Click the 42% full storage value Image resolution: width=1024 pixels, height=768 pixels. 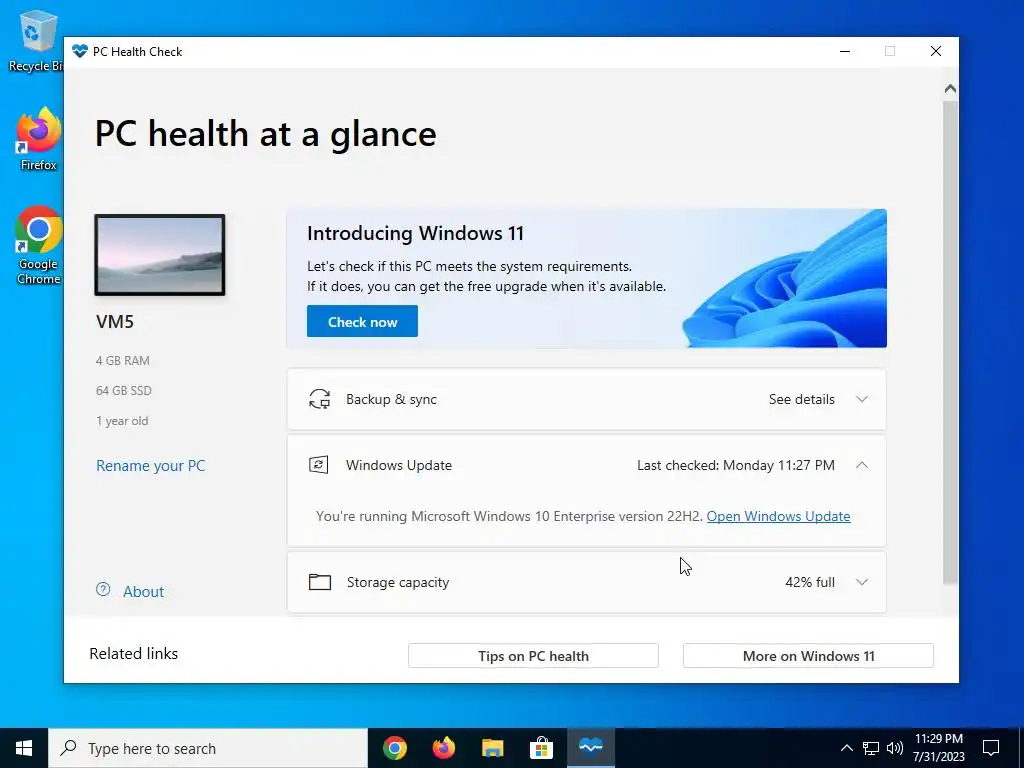[810, 582]
